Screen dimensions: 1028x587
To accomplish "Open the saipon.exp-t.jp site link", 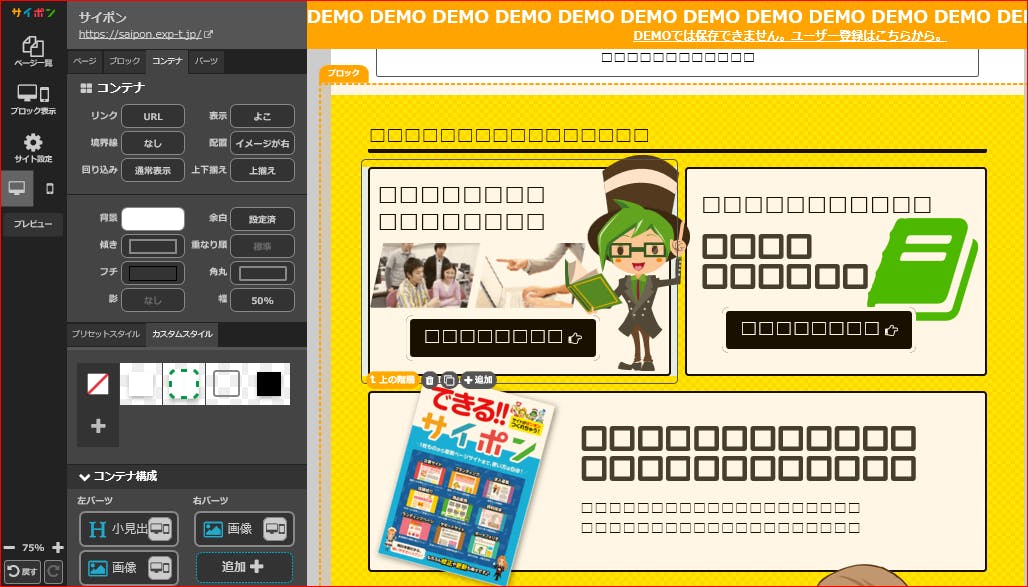I will point(144,34).
